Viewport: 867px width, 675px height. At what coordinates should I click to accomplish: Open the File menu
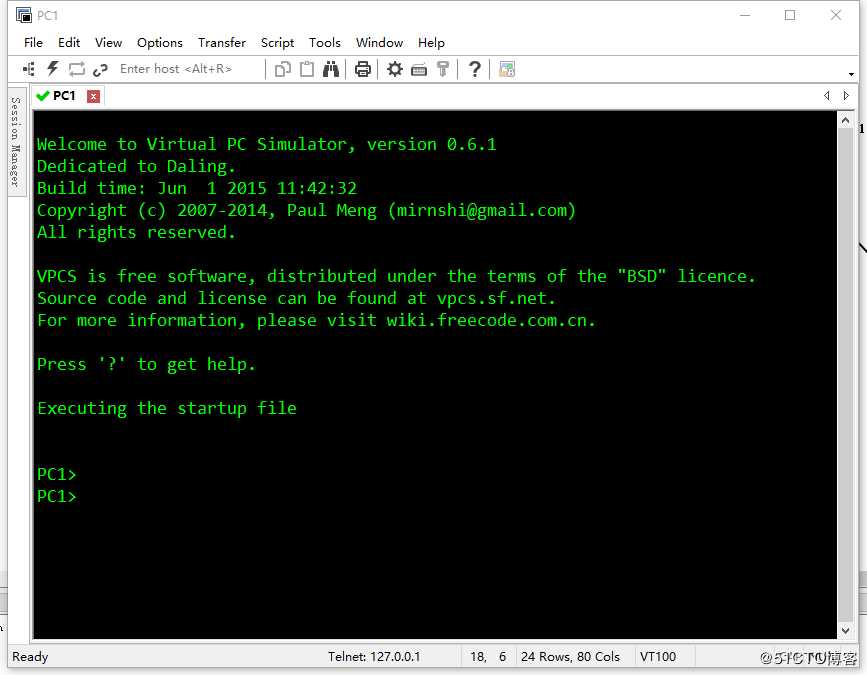click(33, 43)
